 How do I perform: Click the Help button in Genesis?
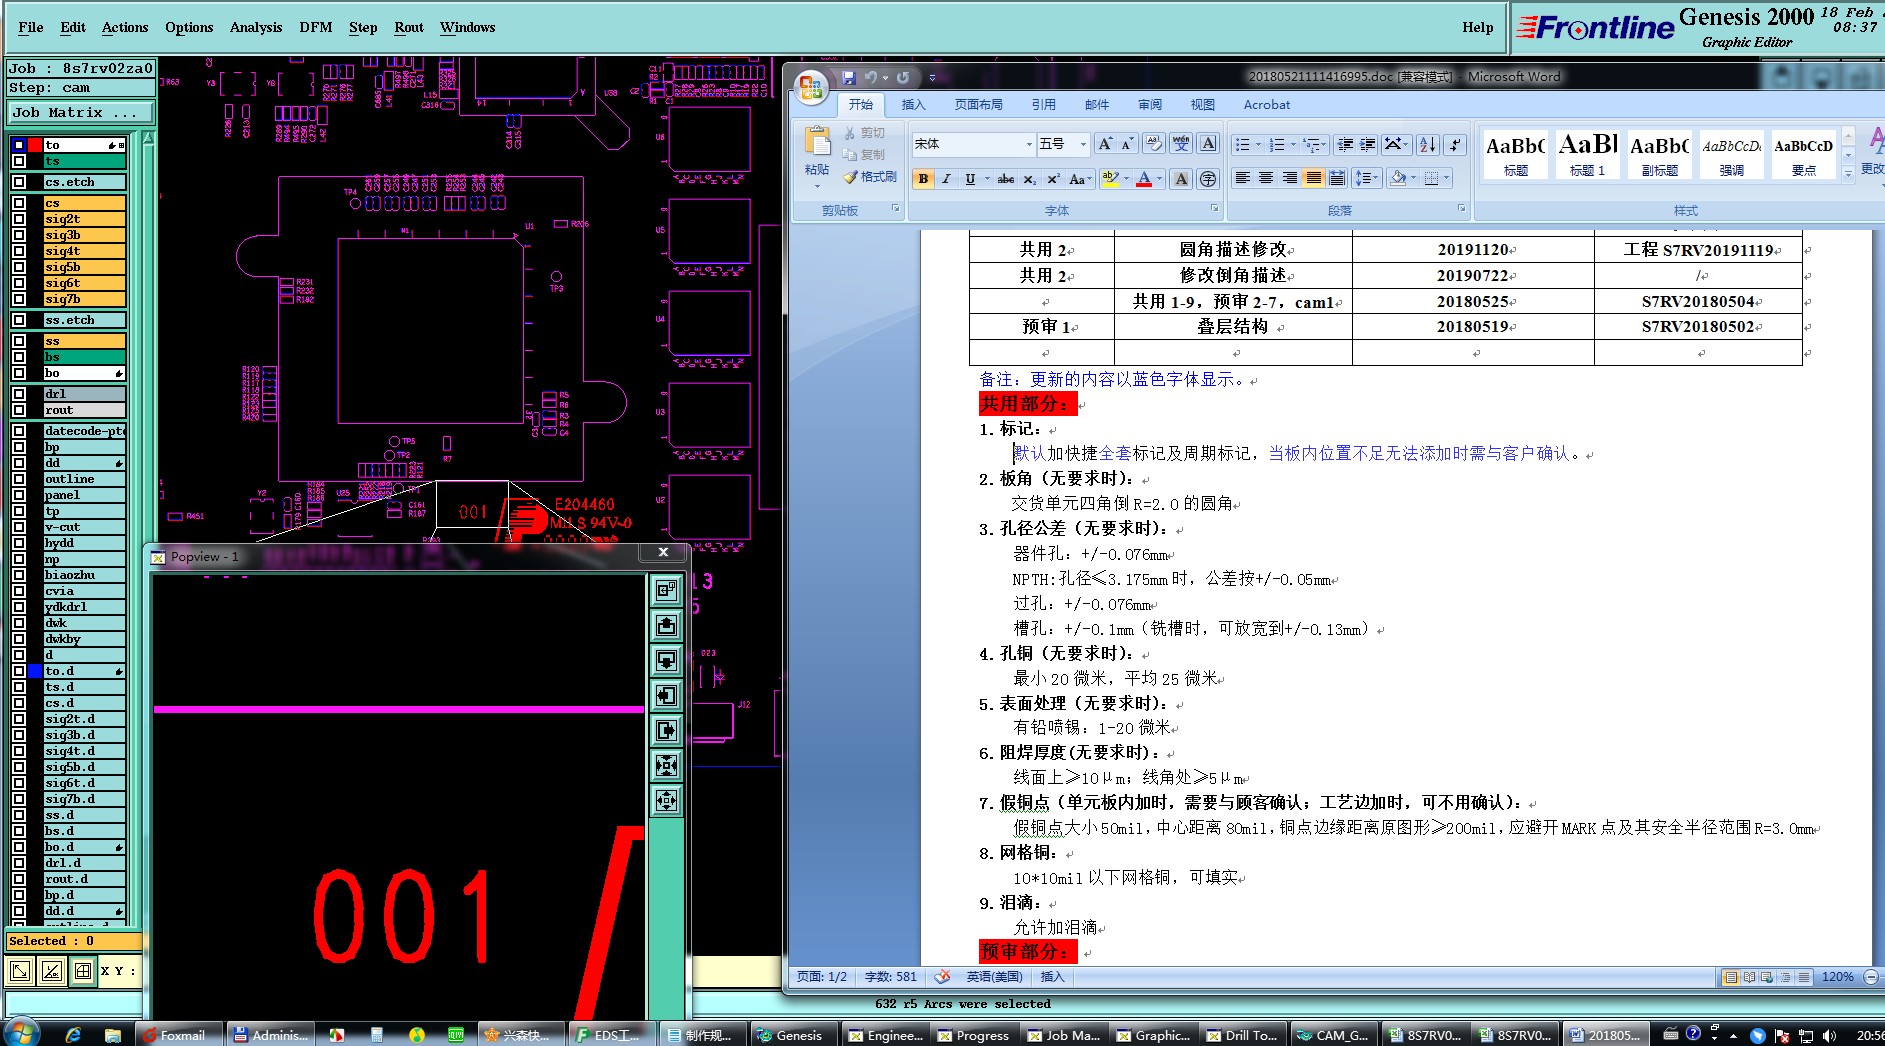tap(1478, 27)
